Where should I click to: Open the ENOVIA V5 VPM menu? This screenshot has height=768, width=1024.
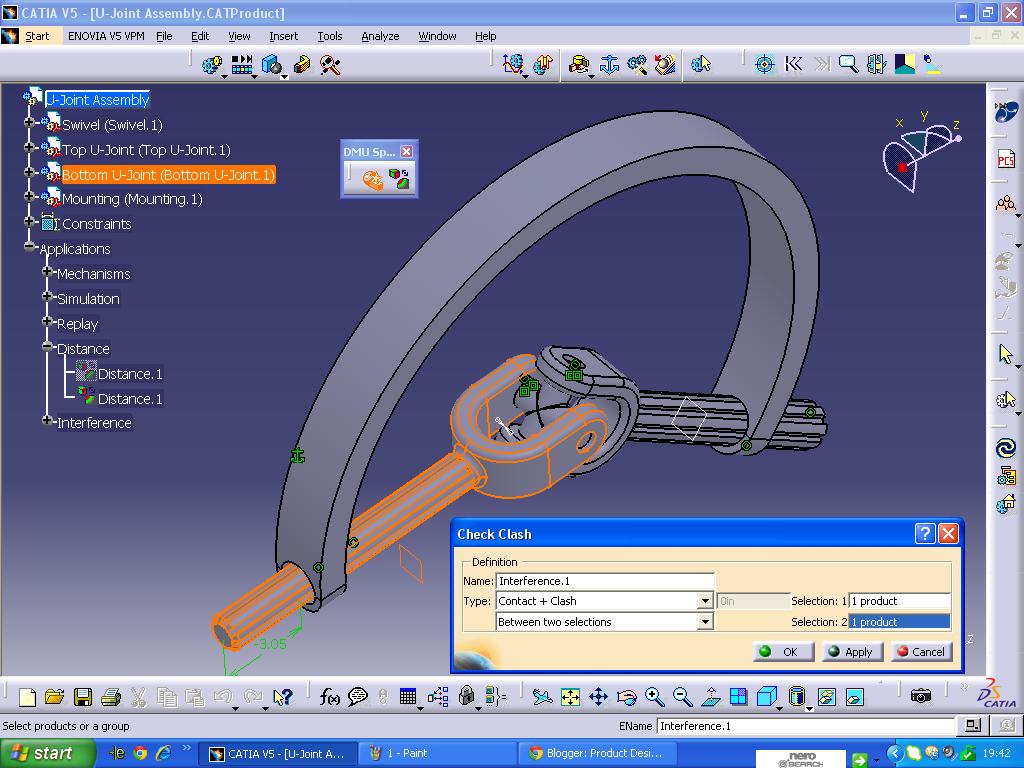(x=107, y=36)
